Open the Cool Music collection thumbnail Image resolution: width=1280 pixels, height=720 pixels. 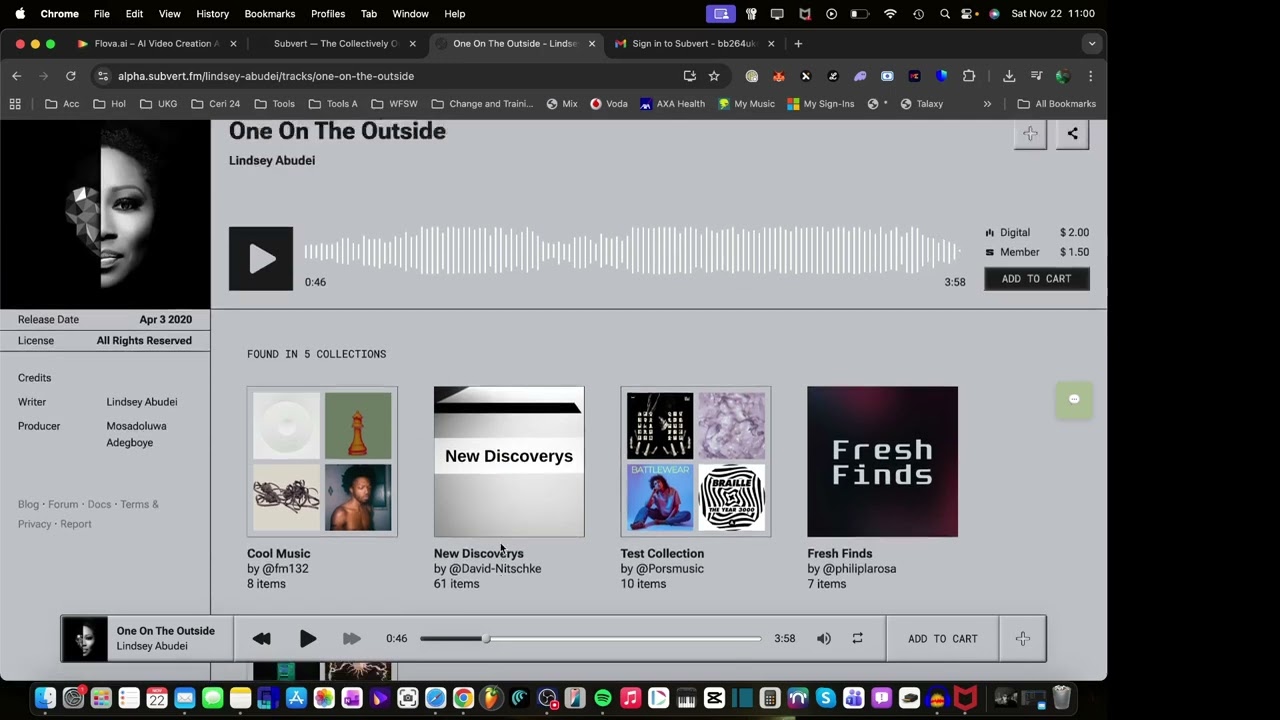point(322,462)
